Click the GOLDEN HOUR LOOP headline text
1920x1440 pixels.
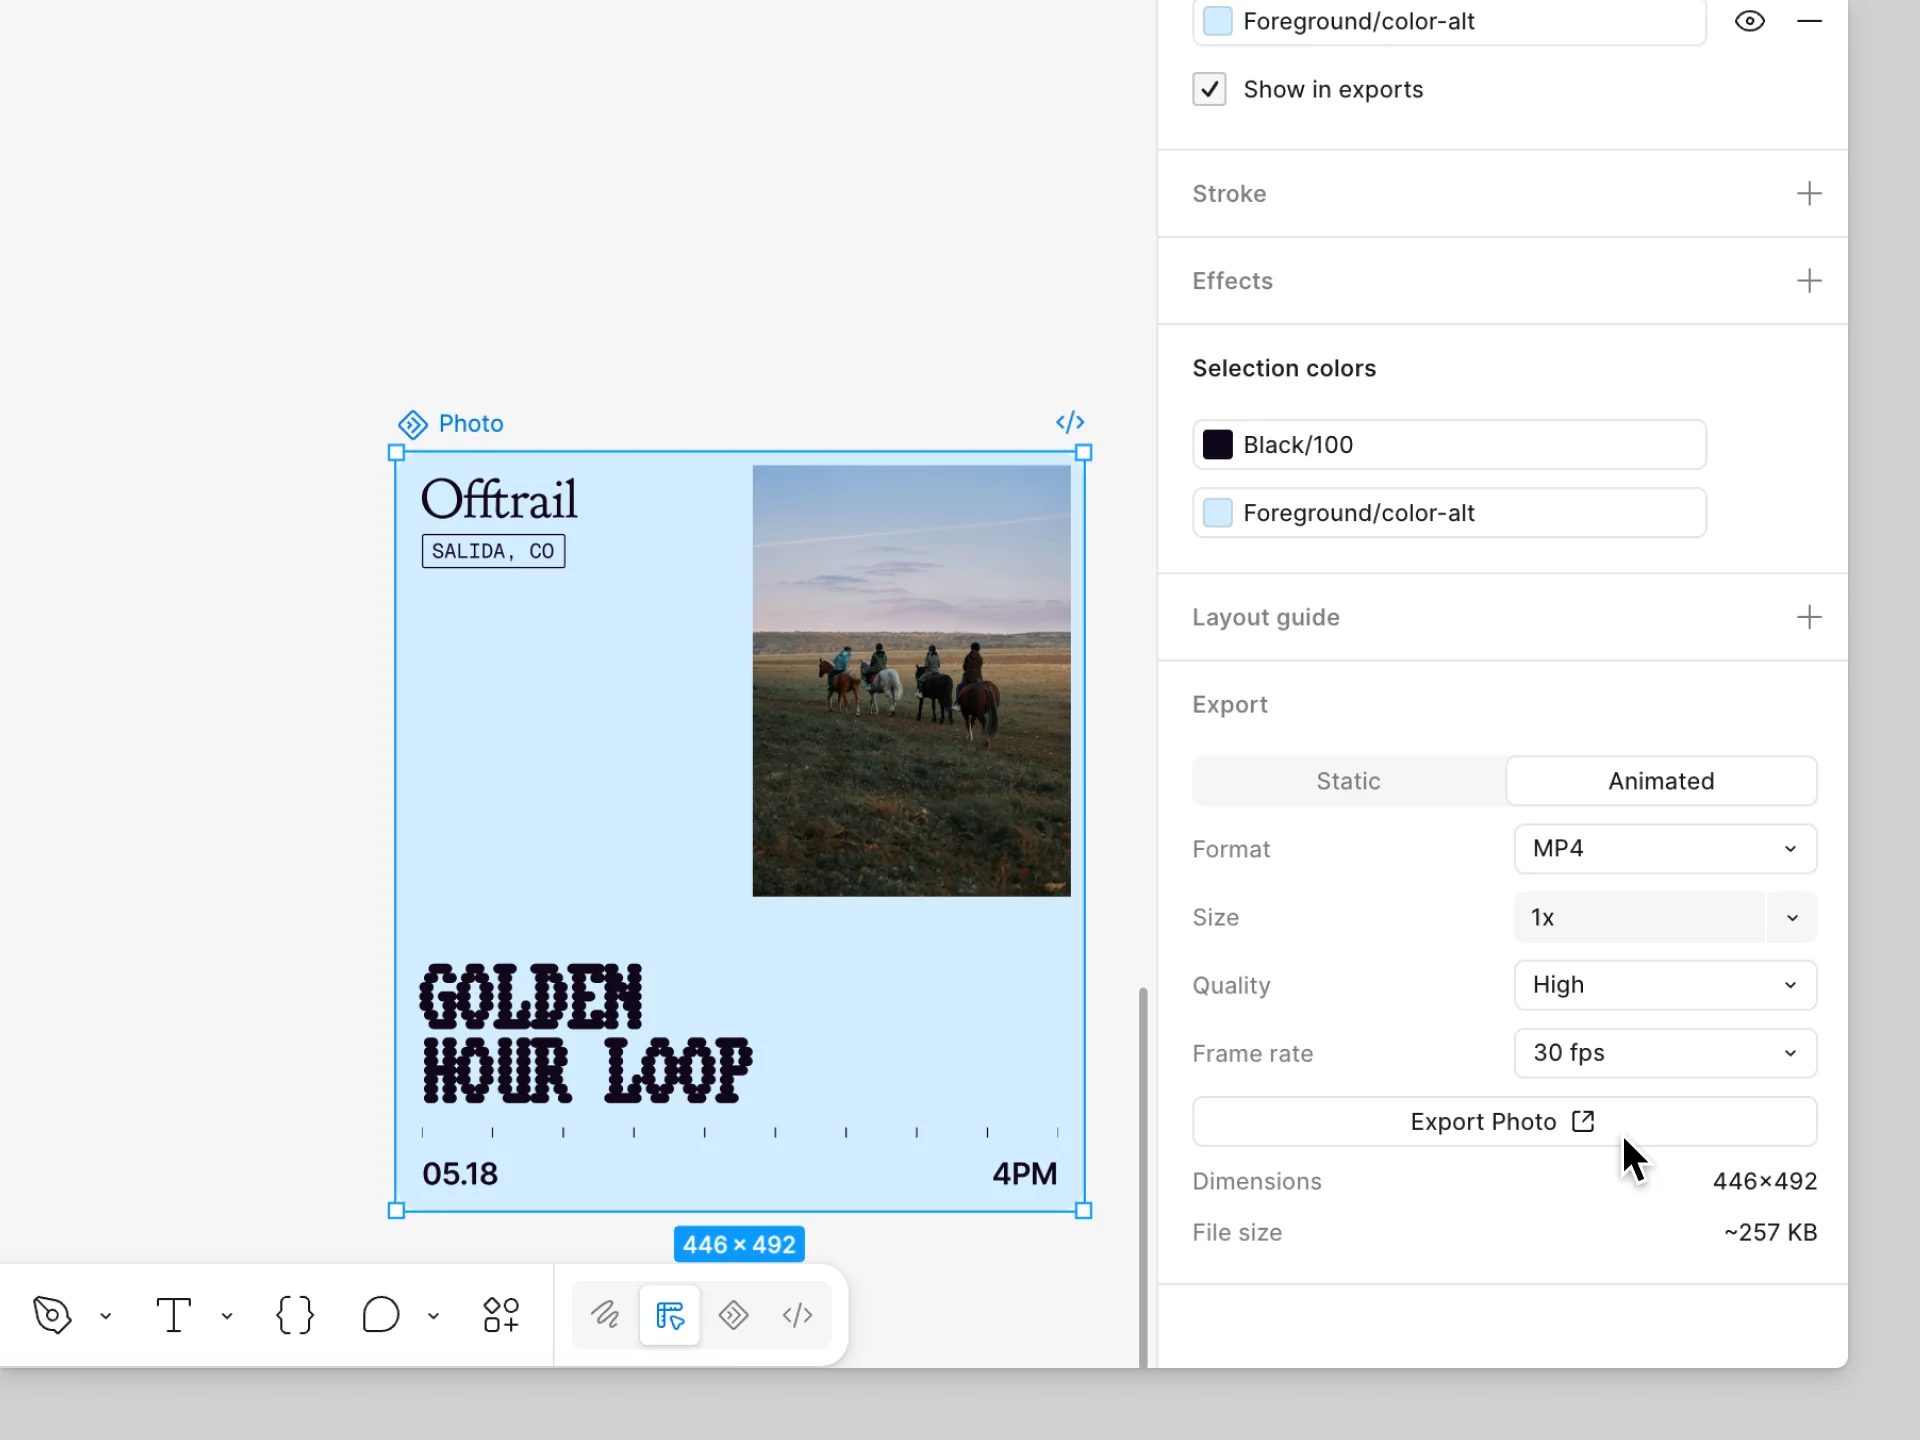coord(586,1033)
